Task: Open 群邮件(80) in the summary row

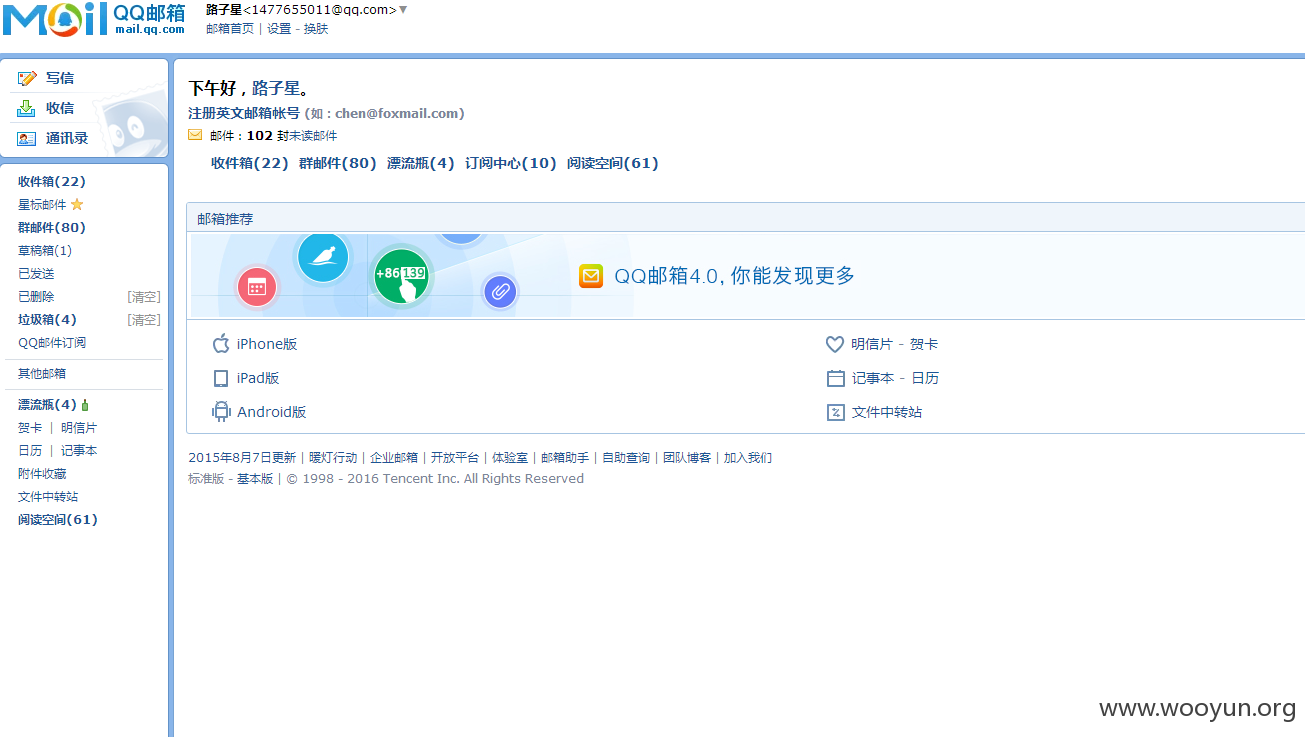Action: (x=338, y=163)
